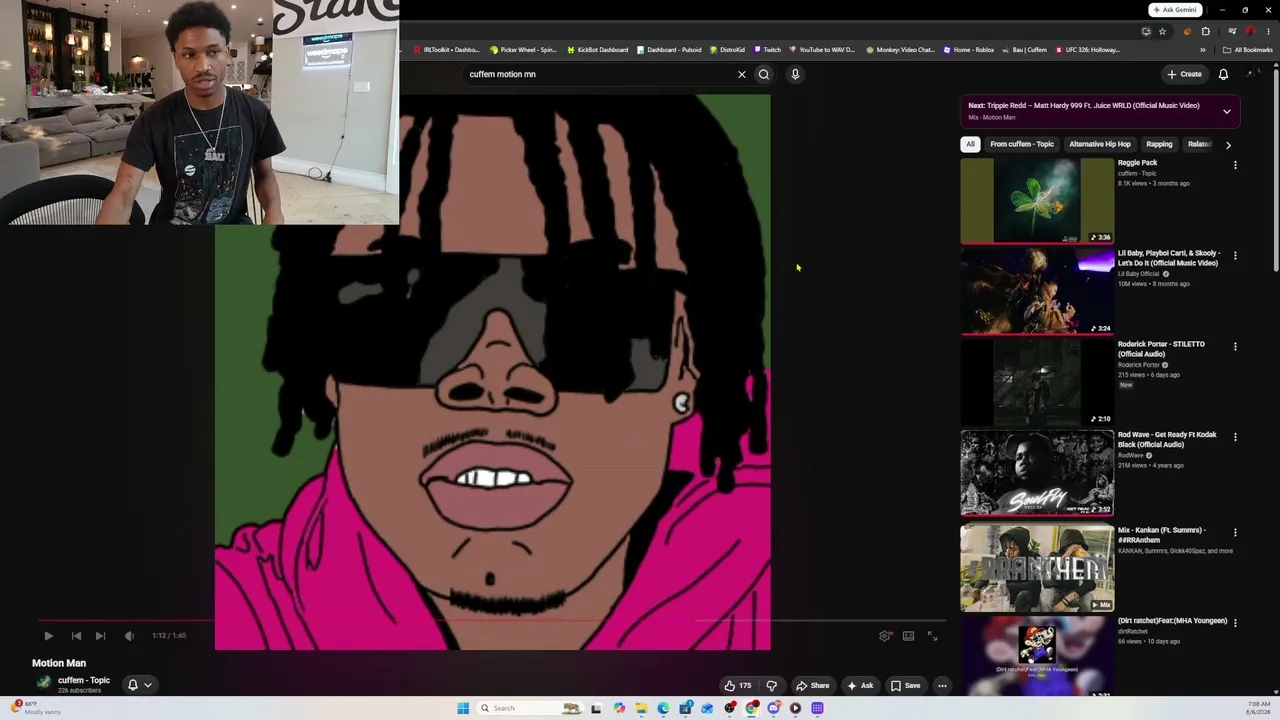The width and height of the screenshot is (1280, 720).
Task: Open options menu for STILETTO video
Action: [1235, 347]
